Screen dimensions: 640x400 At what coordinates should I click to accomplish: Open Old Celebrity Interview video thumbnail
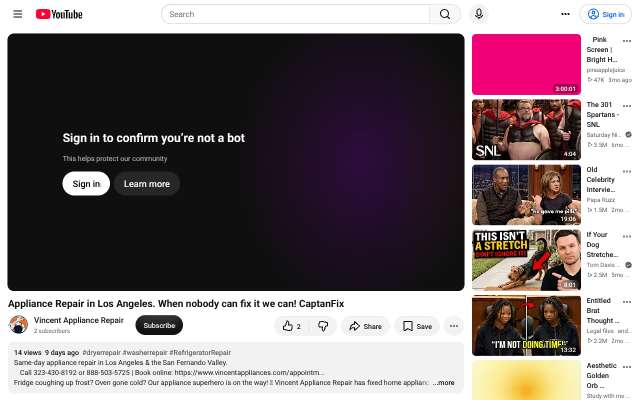pyautogui.click(x=526, y=195)
